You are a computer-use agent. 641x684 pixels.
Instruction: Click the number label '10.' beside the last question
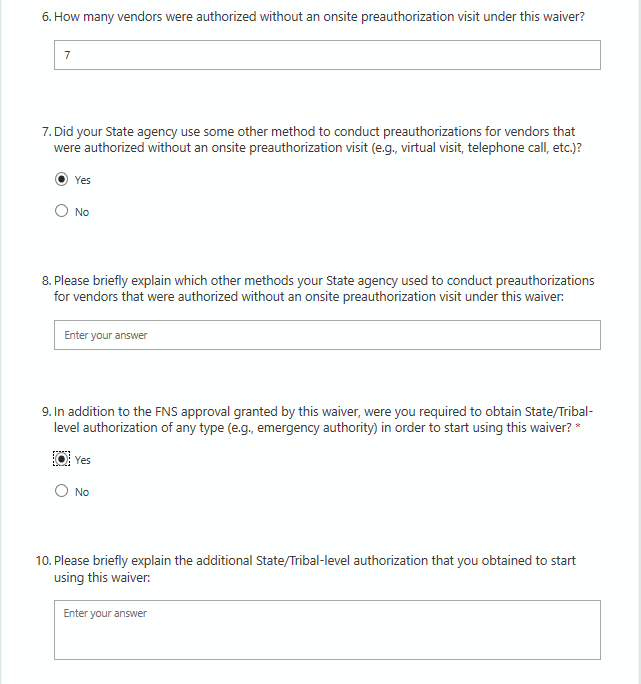tap(43, 561)
